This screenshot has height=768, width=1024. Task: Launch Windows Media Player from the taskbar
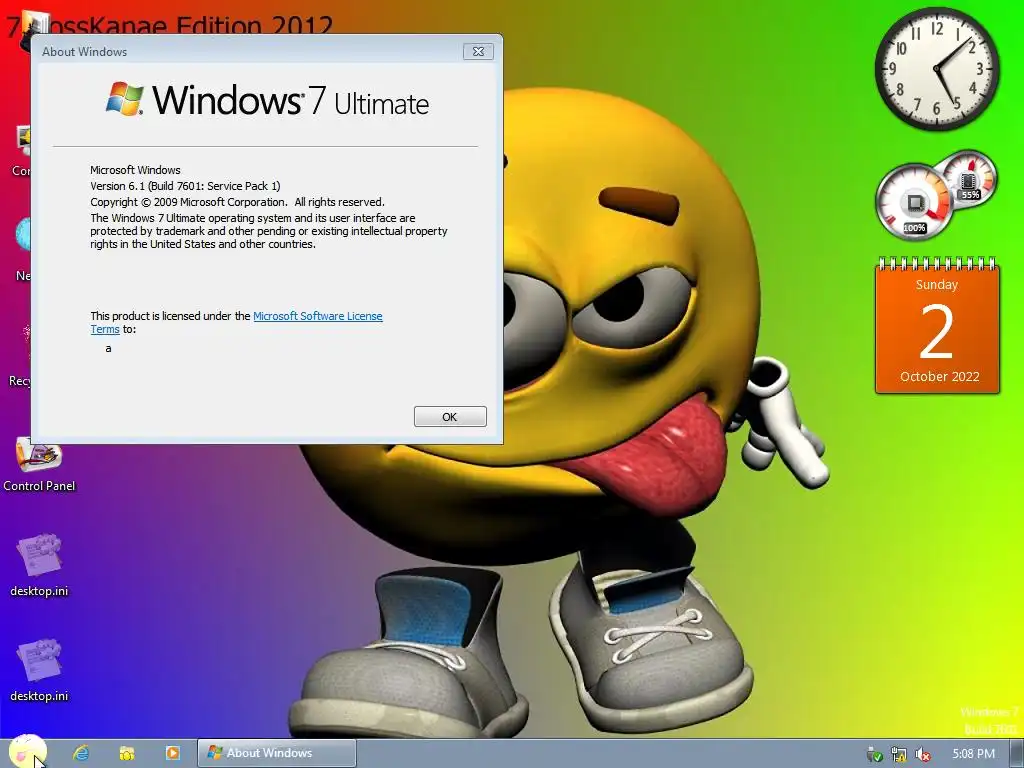(x=172, y=753)
